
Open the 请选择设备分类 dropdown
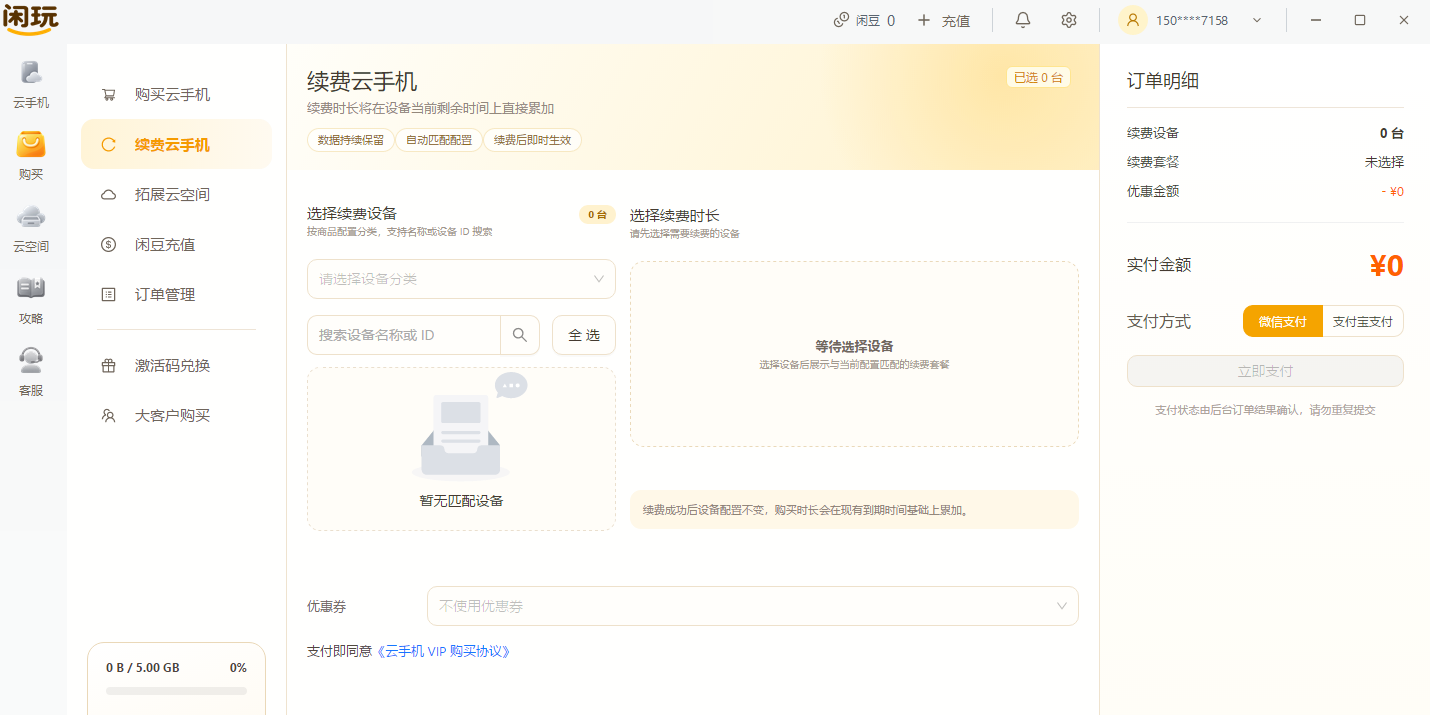pos(461,279)
